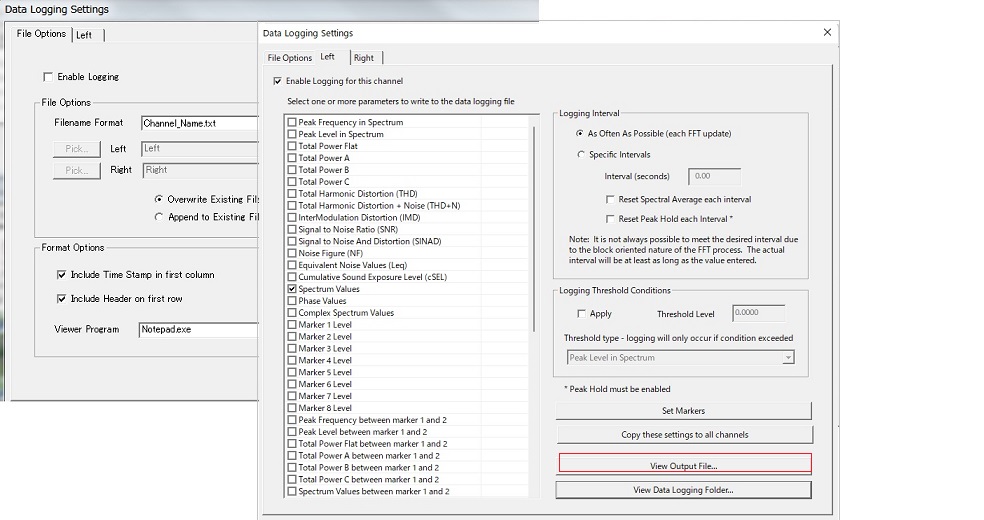
Task: Check Total Power B between marker 1 and 2
Action: [x=292, y=468]
